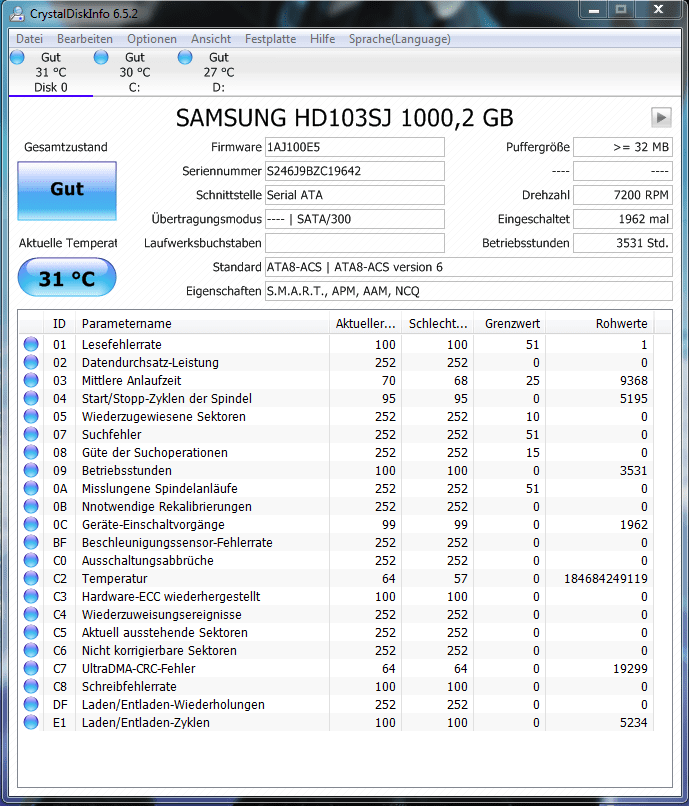
Task: Click status icon for Misslungene Spindelanläufe row
Action: 31,488
